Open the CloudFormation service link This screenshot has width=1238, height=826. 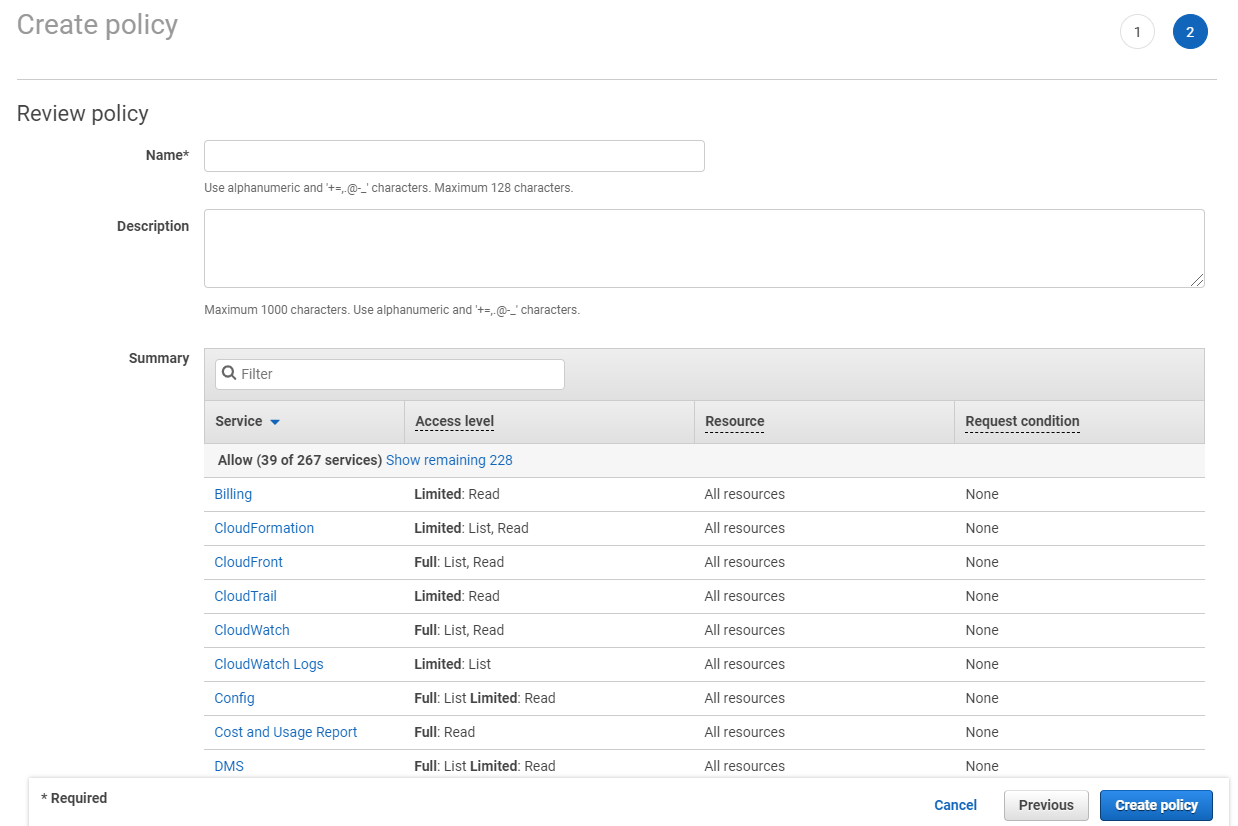[x=264, y=528]
